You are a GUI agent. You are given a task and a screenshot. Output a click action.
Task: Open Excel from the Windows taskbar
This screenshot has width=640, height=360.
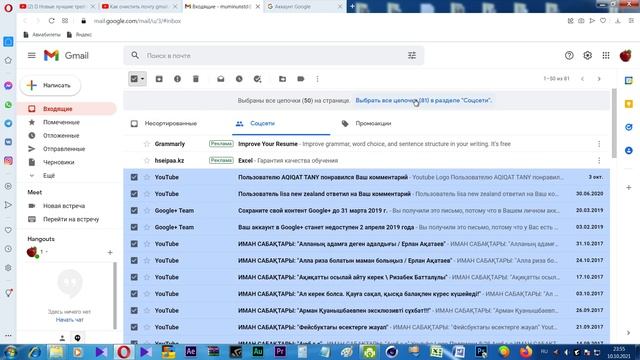(x=436, y=351)
